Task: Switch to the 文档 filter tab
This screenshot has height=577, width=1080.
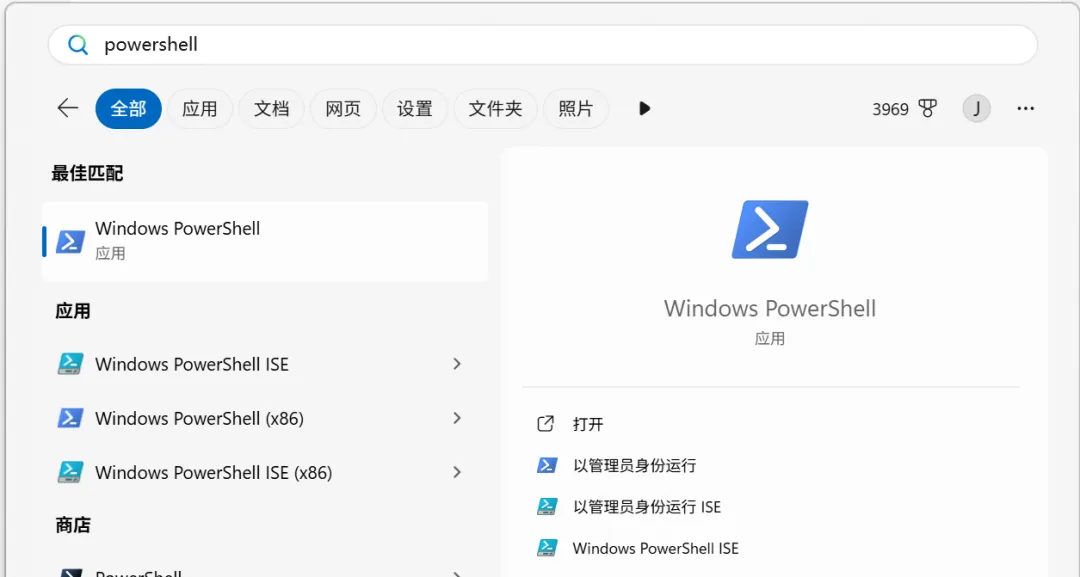Action: [x=271, y=109]
